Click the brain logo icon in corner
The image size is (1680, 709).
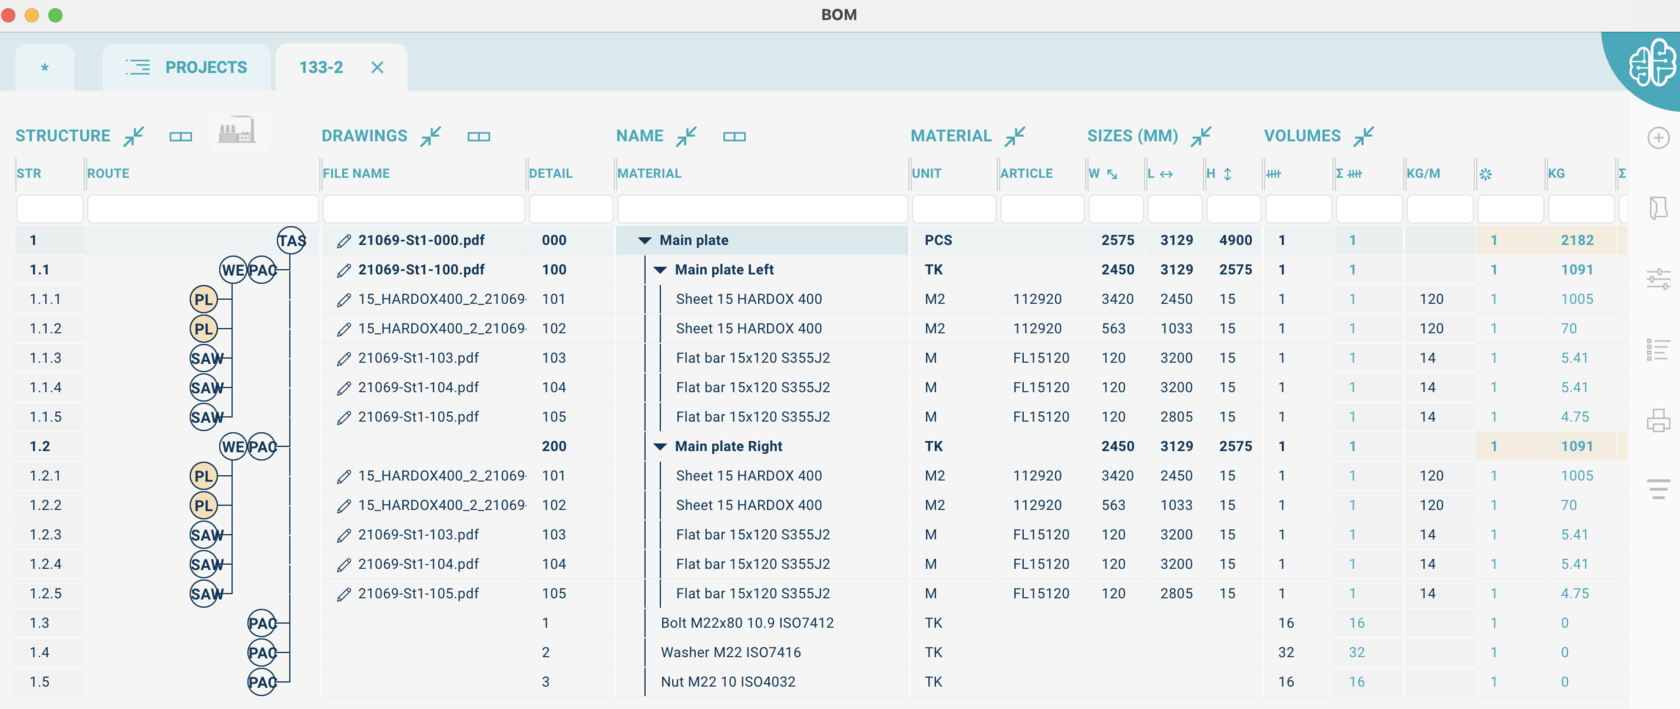(x=1651, y=63)
